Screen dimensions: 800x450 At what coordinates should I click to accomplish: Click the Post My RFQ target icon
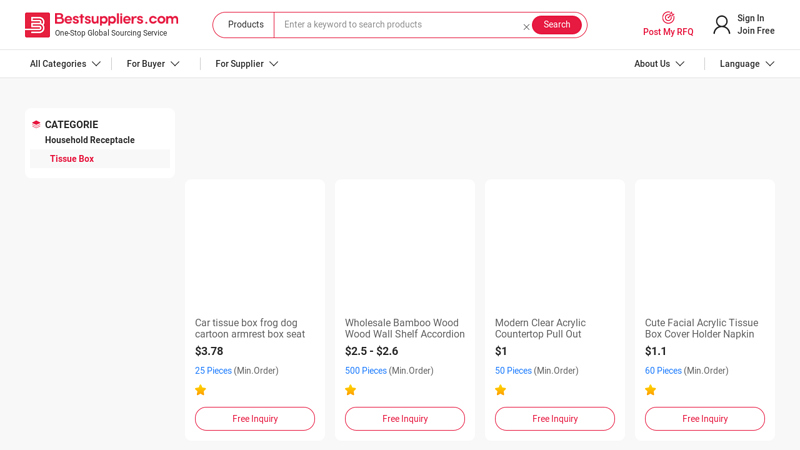(x=668, y=18)
